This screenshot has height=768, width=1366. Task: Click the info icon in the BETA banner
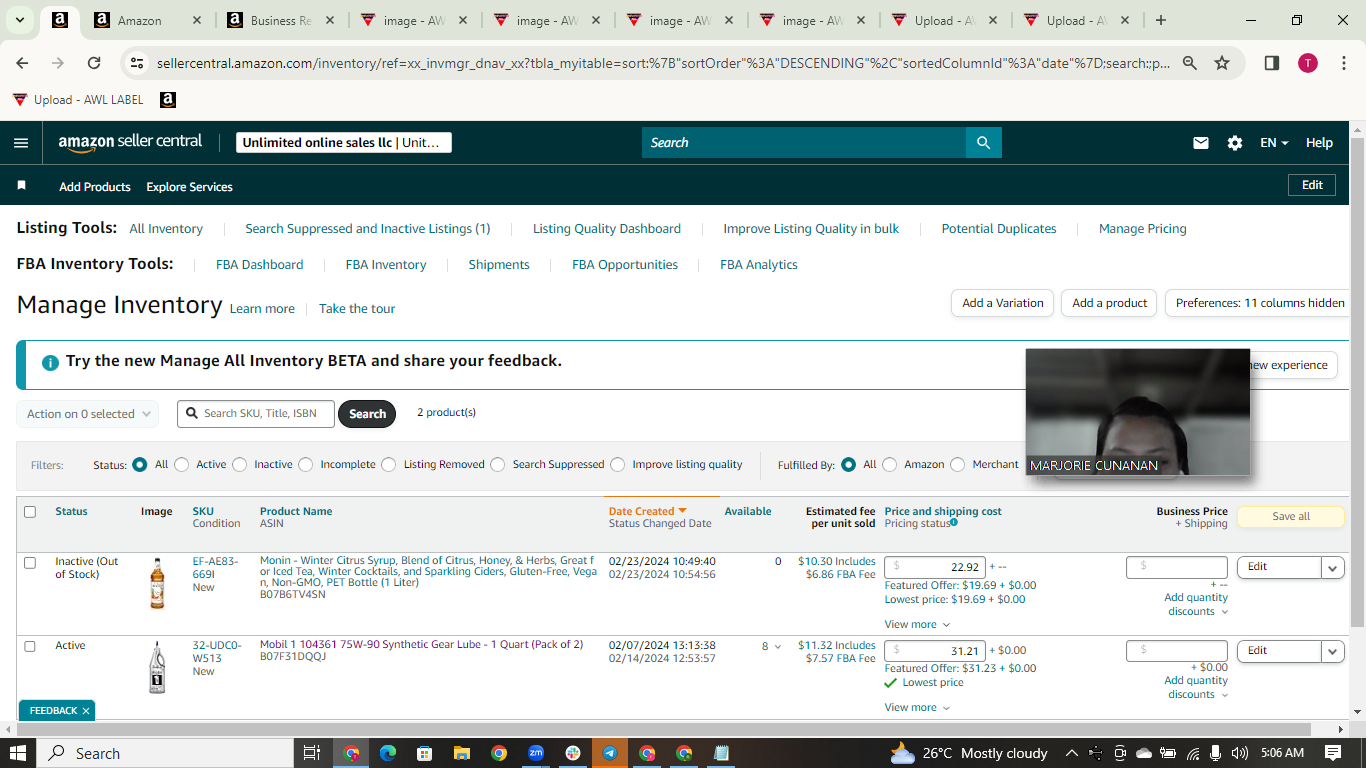50,362
